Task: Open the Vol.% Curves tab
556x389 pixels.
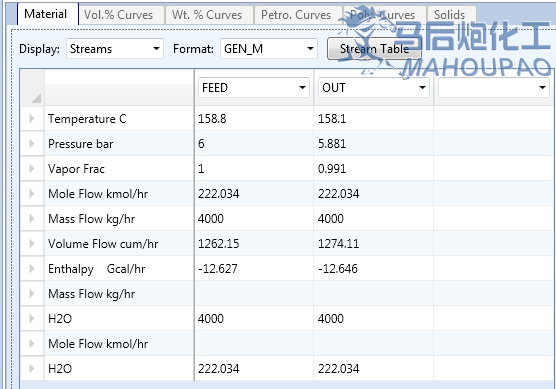Action: coord(122,15)
